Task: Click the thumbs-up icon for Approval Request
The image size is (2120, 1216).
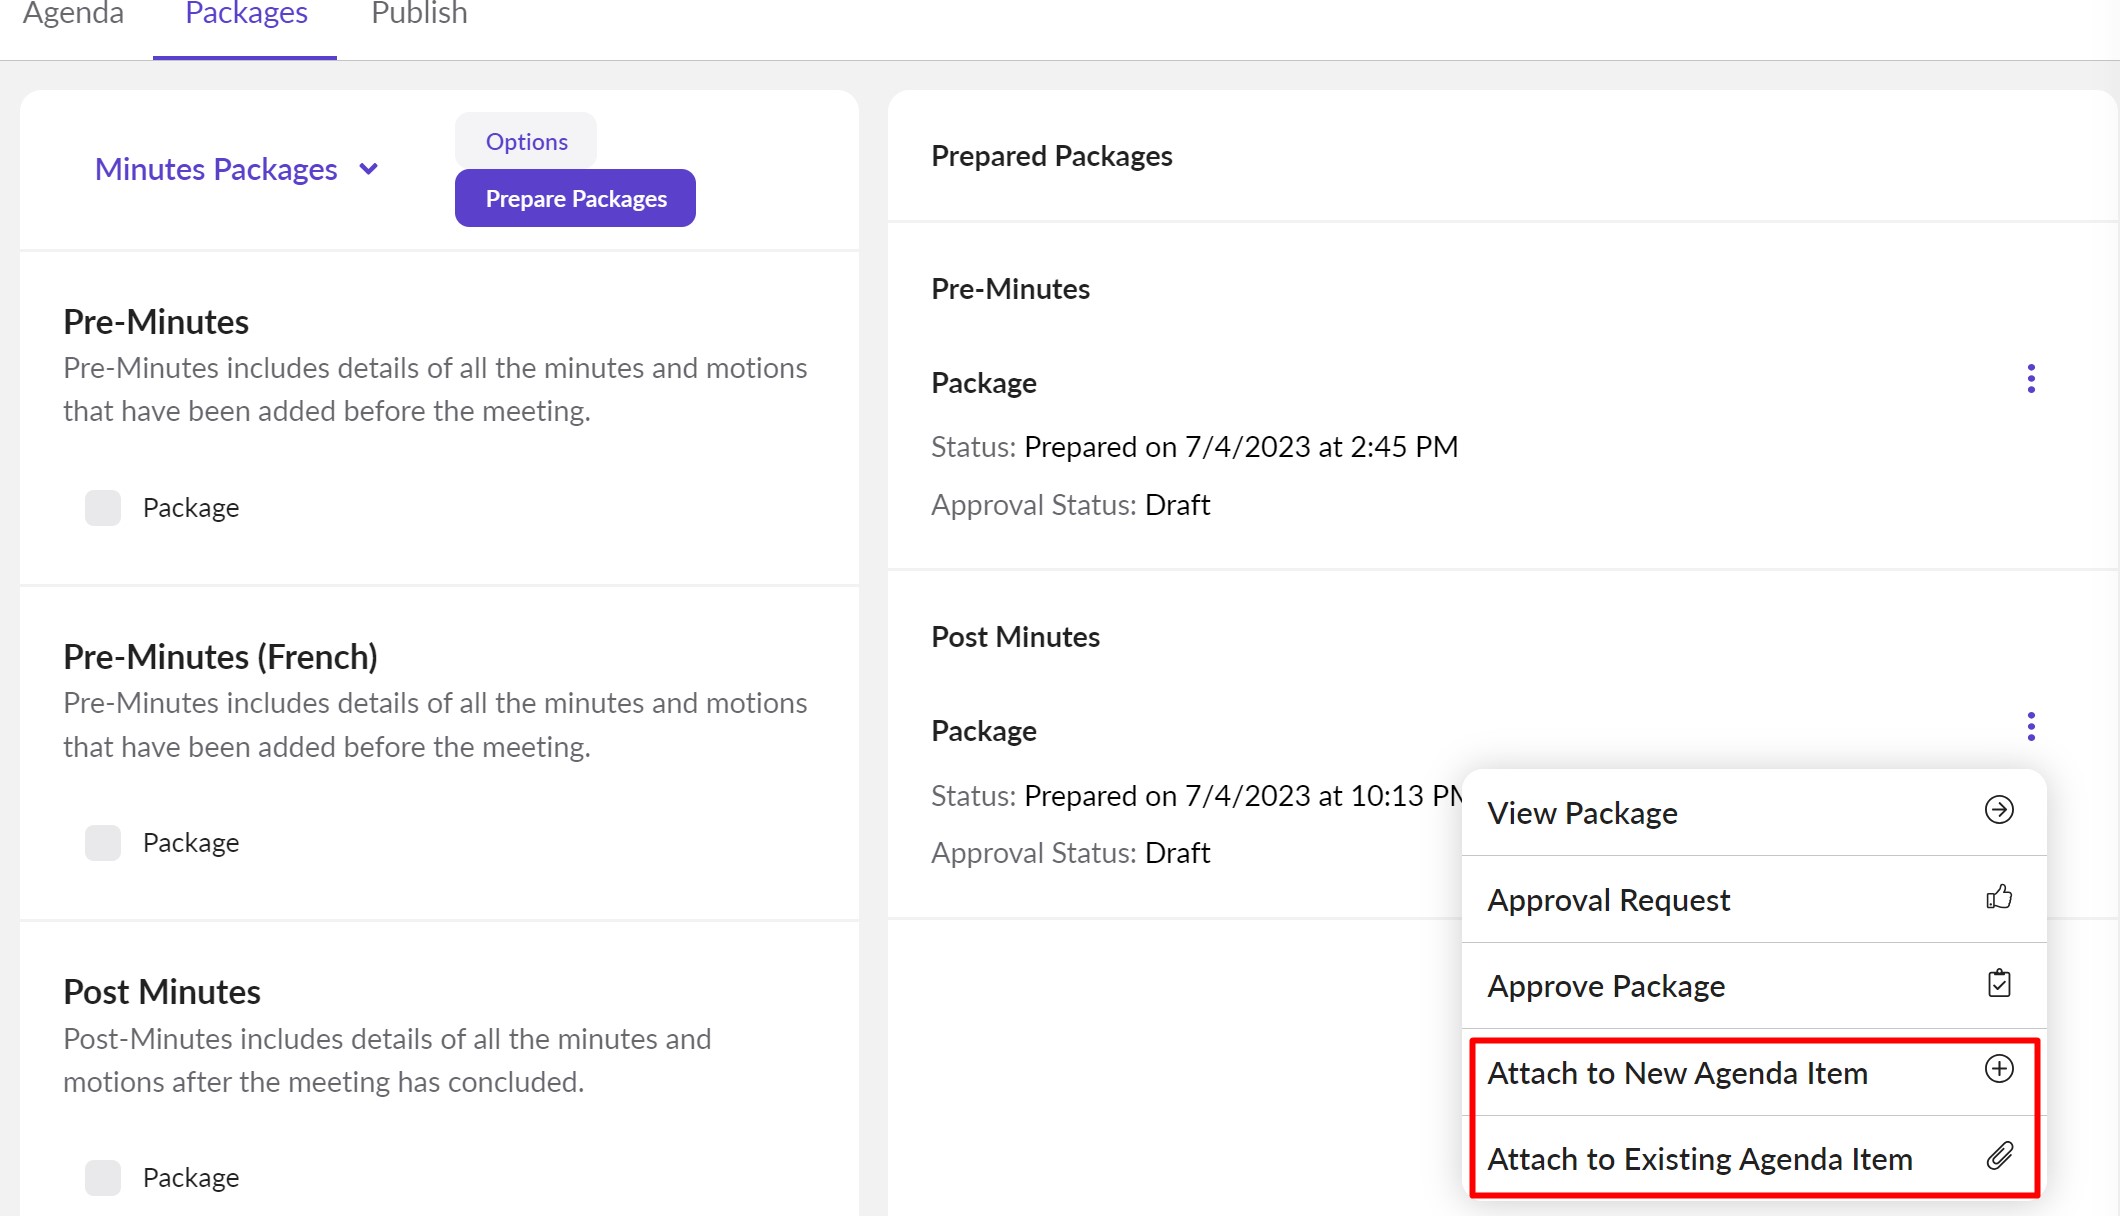Action: (x=1998, y=897)
